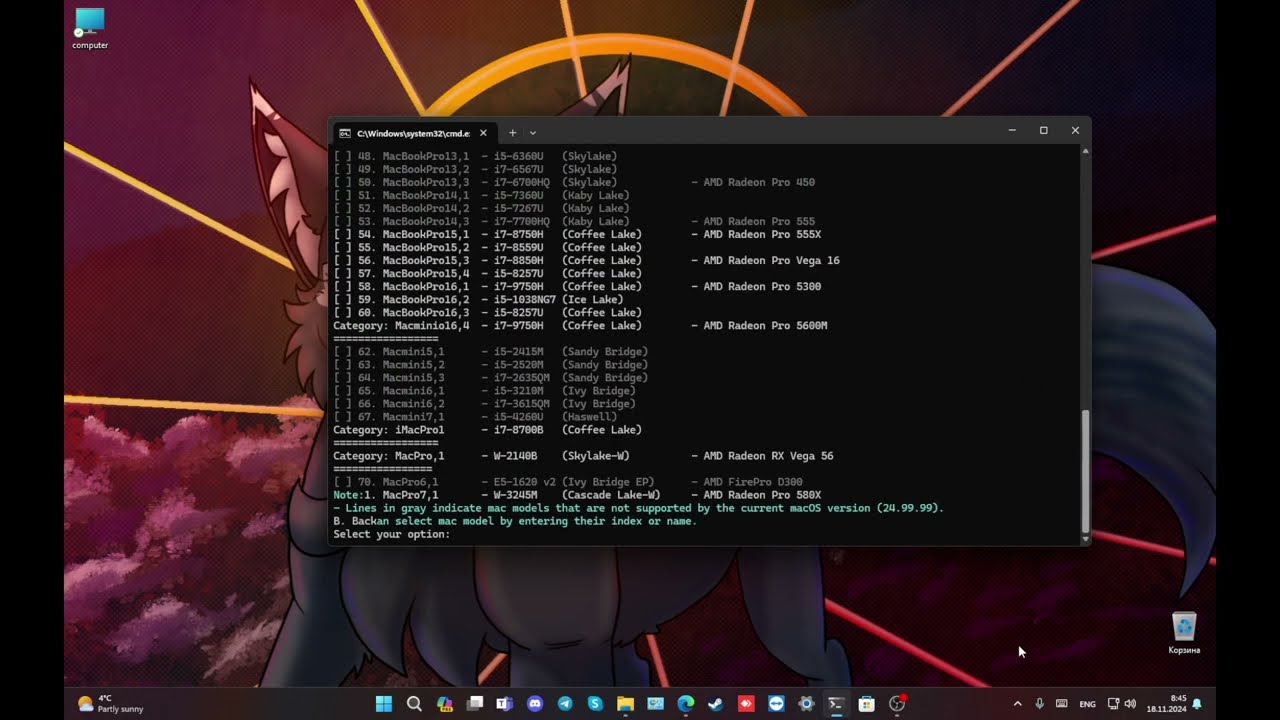The width and height of the screenshot is (1280, 720).
Task: Click the terminal scrollbar thumb
Action: [1086, 470]
